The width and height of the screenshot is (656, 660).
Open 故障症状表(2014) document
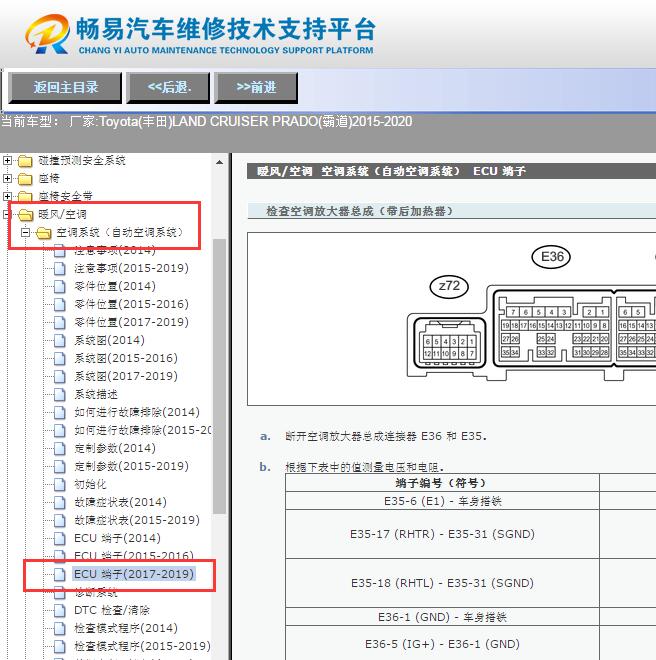(120, 502)
